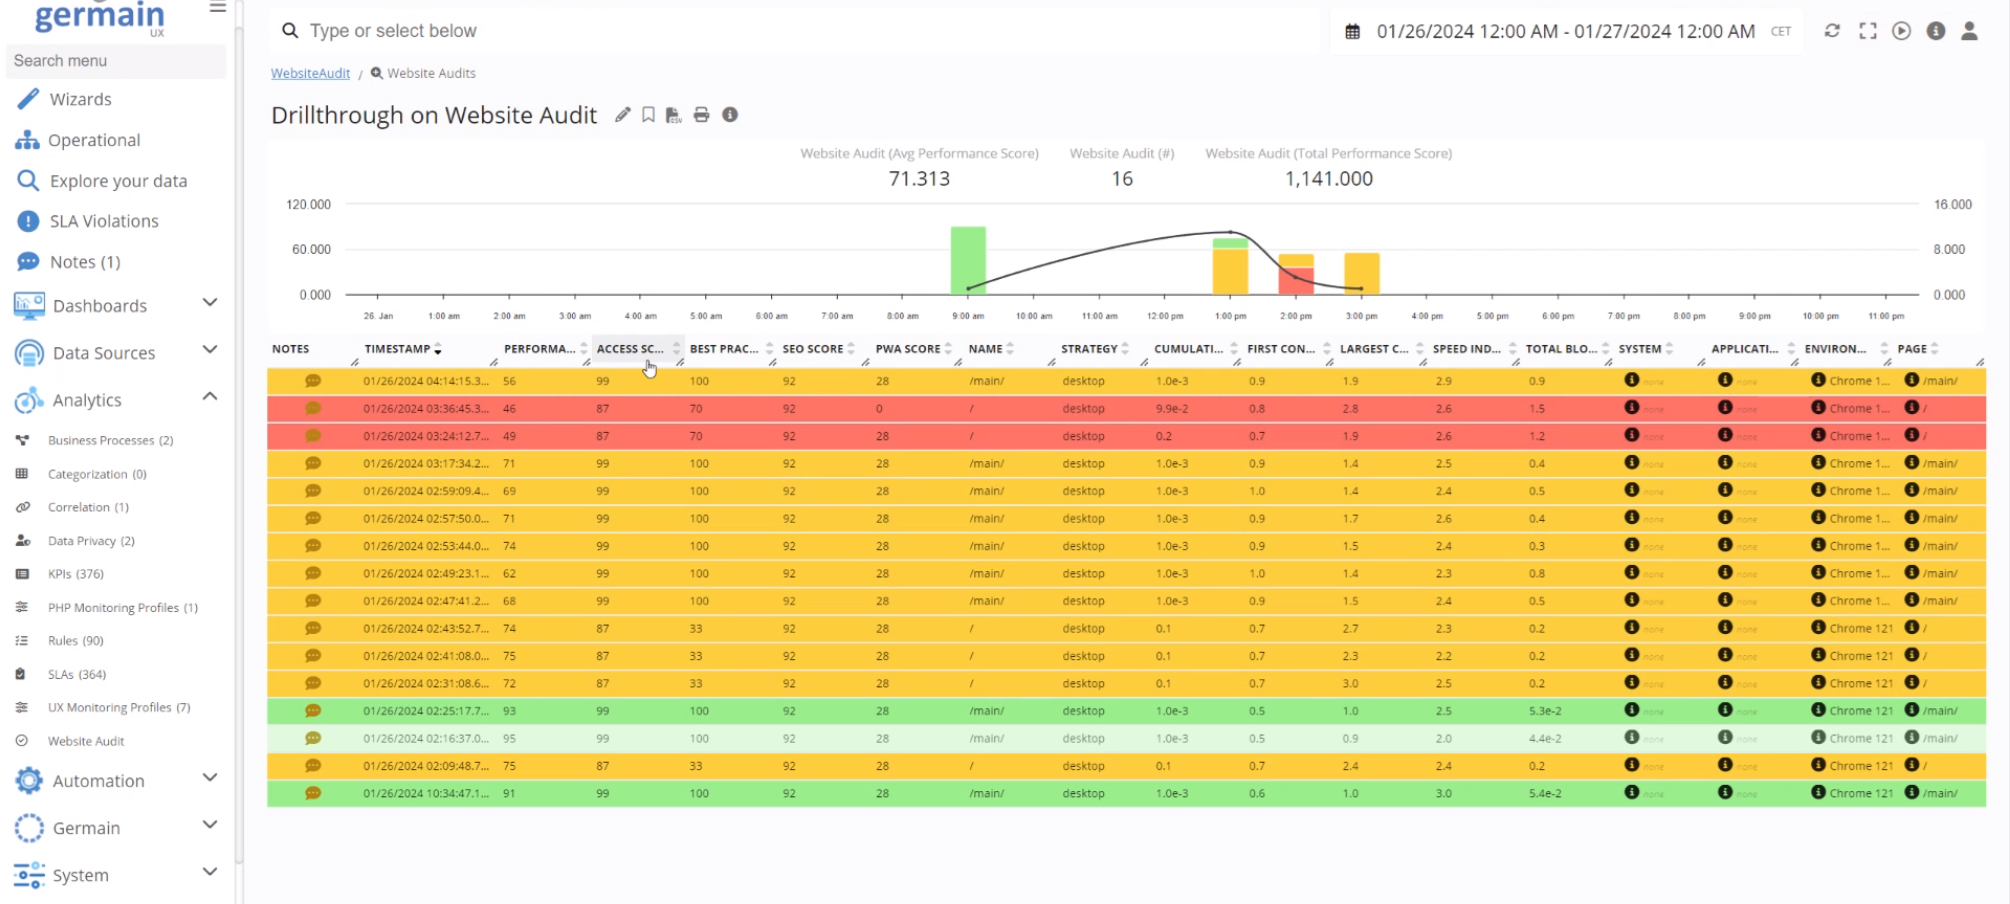Screen dimensions: 2010x904
Task: Print the Website Audit report
Action: 700,114
